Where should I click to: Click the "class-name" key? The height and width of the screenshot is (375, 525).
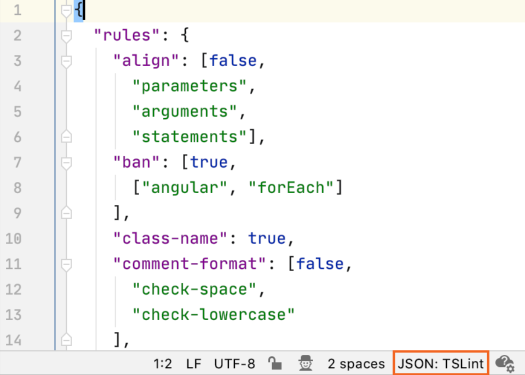170,238
